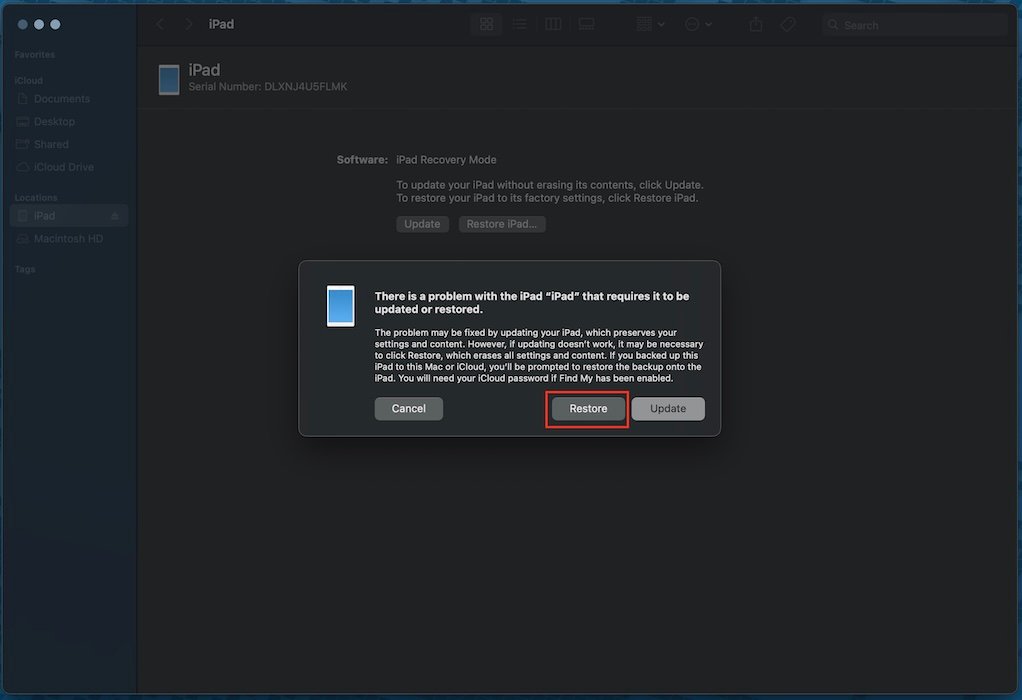The height and width of the screenshot is (700, 1022).
Task: Click the Update button under Software
Action: coord(422,224)
